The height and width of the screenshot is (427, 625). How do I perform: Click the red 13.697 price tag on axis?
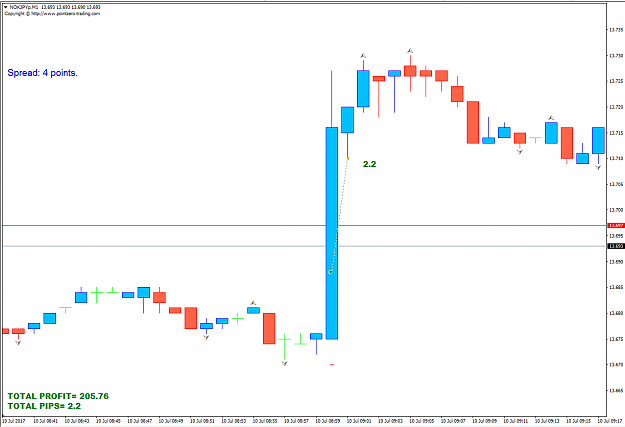pyautogui.click(x=616, y=226)
